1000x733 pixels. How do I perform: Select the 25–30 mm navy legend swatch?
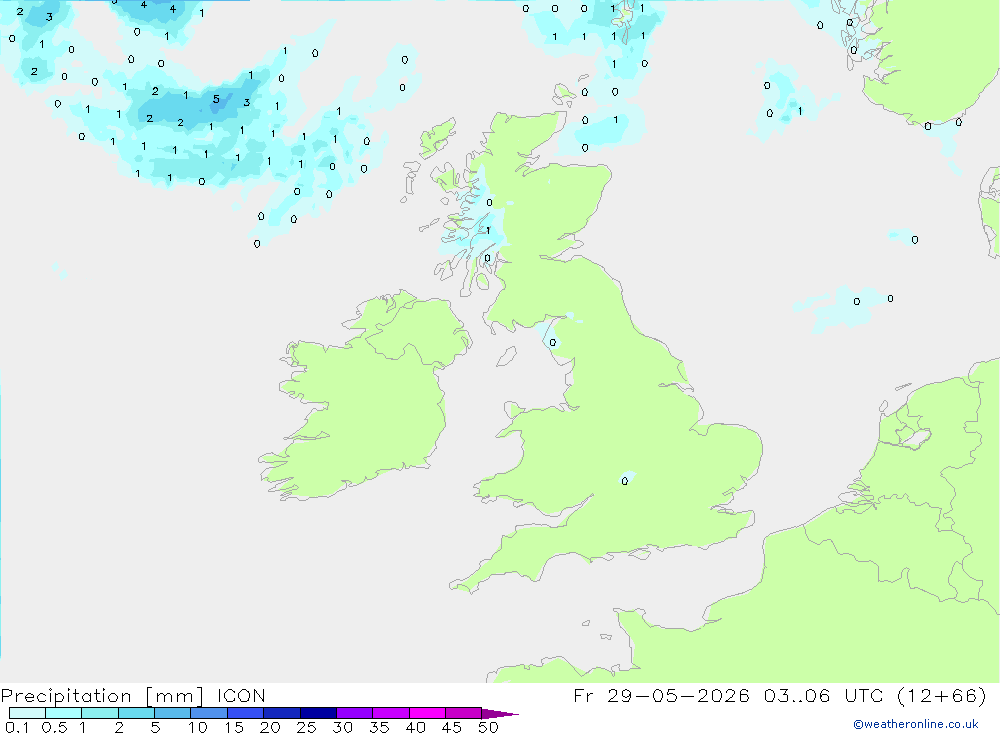pyautogui.click(x=318, y=713)
